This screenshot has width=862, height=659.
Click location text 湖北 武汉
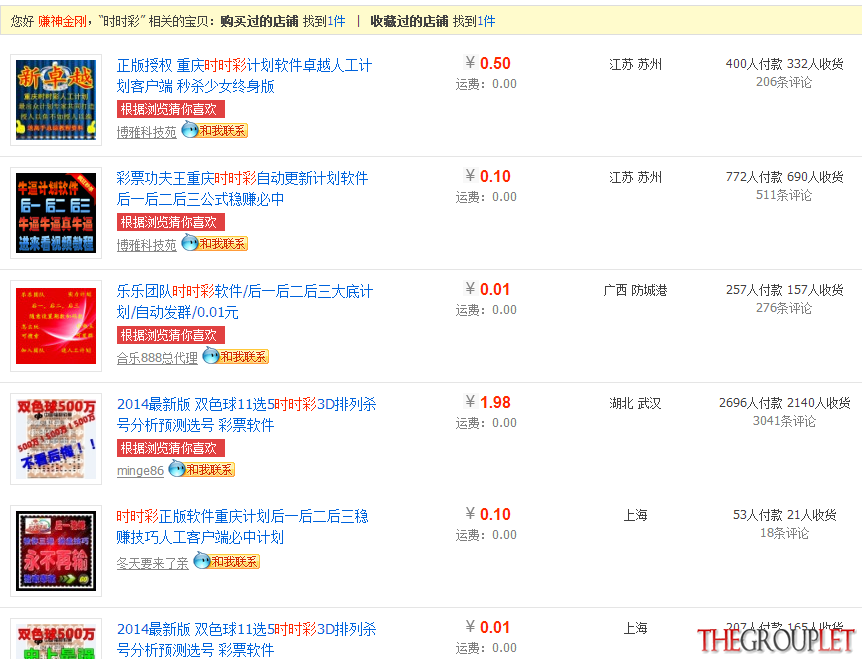click(x=636, y=403)
